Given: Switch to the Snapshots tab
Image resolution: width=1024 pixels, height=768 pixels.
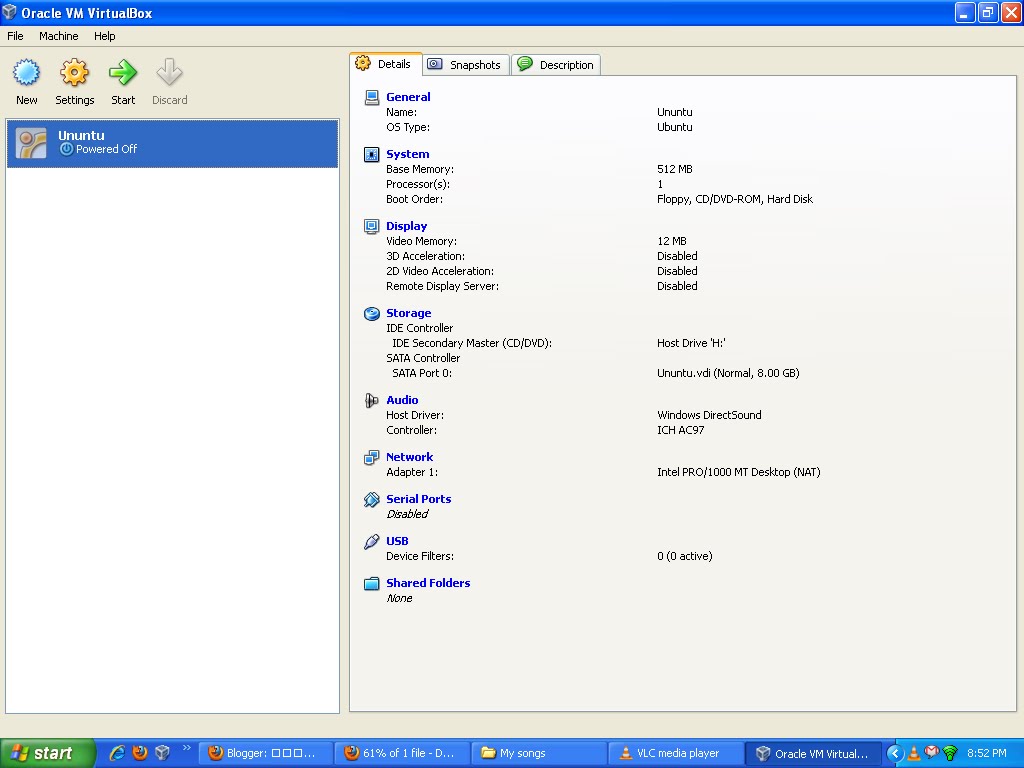Looking at the screenshot, I should 466,65.
